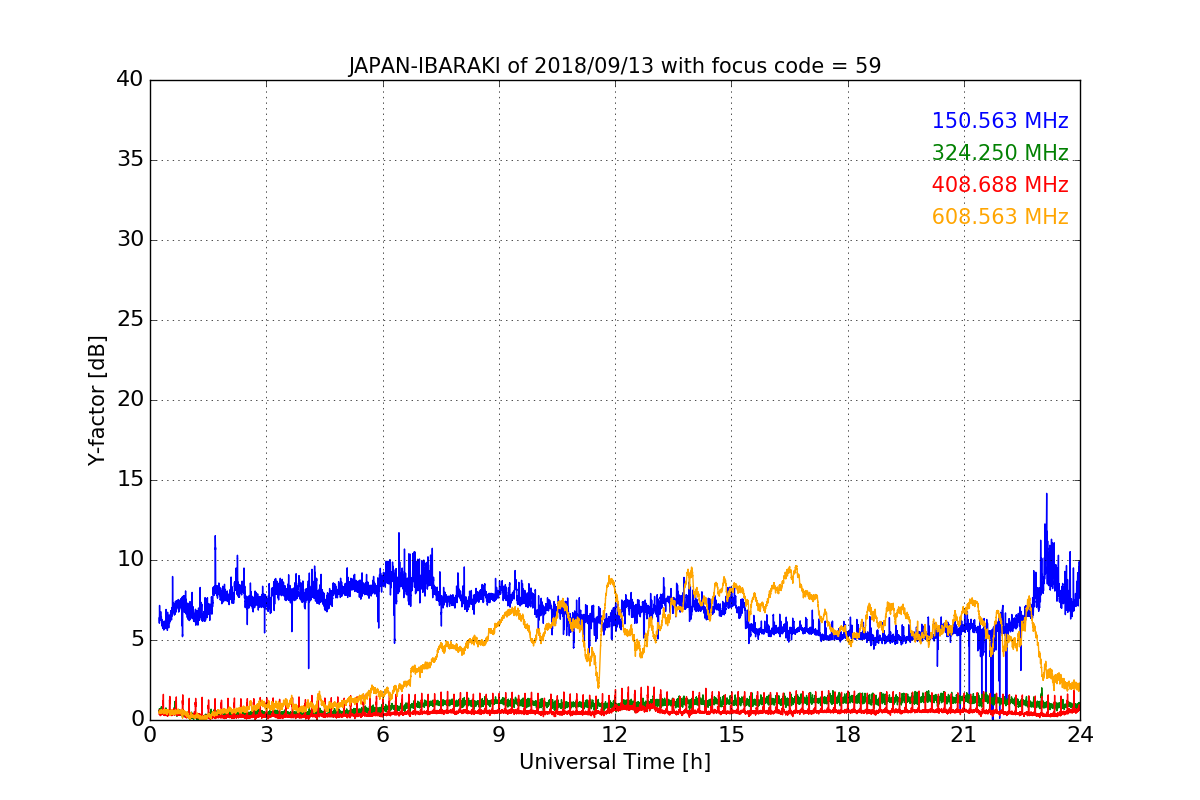Click the x-axis tick label 18
The width and height of the screenshot is (1200, 800).
click(848, 735)
